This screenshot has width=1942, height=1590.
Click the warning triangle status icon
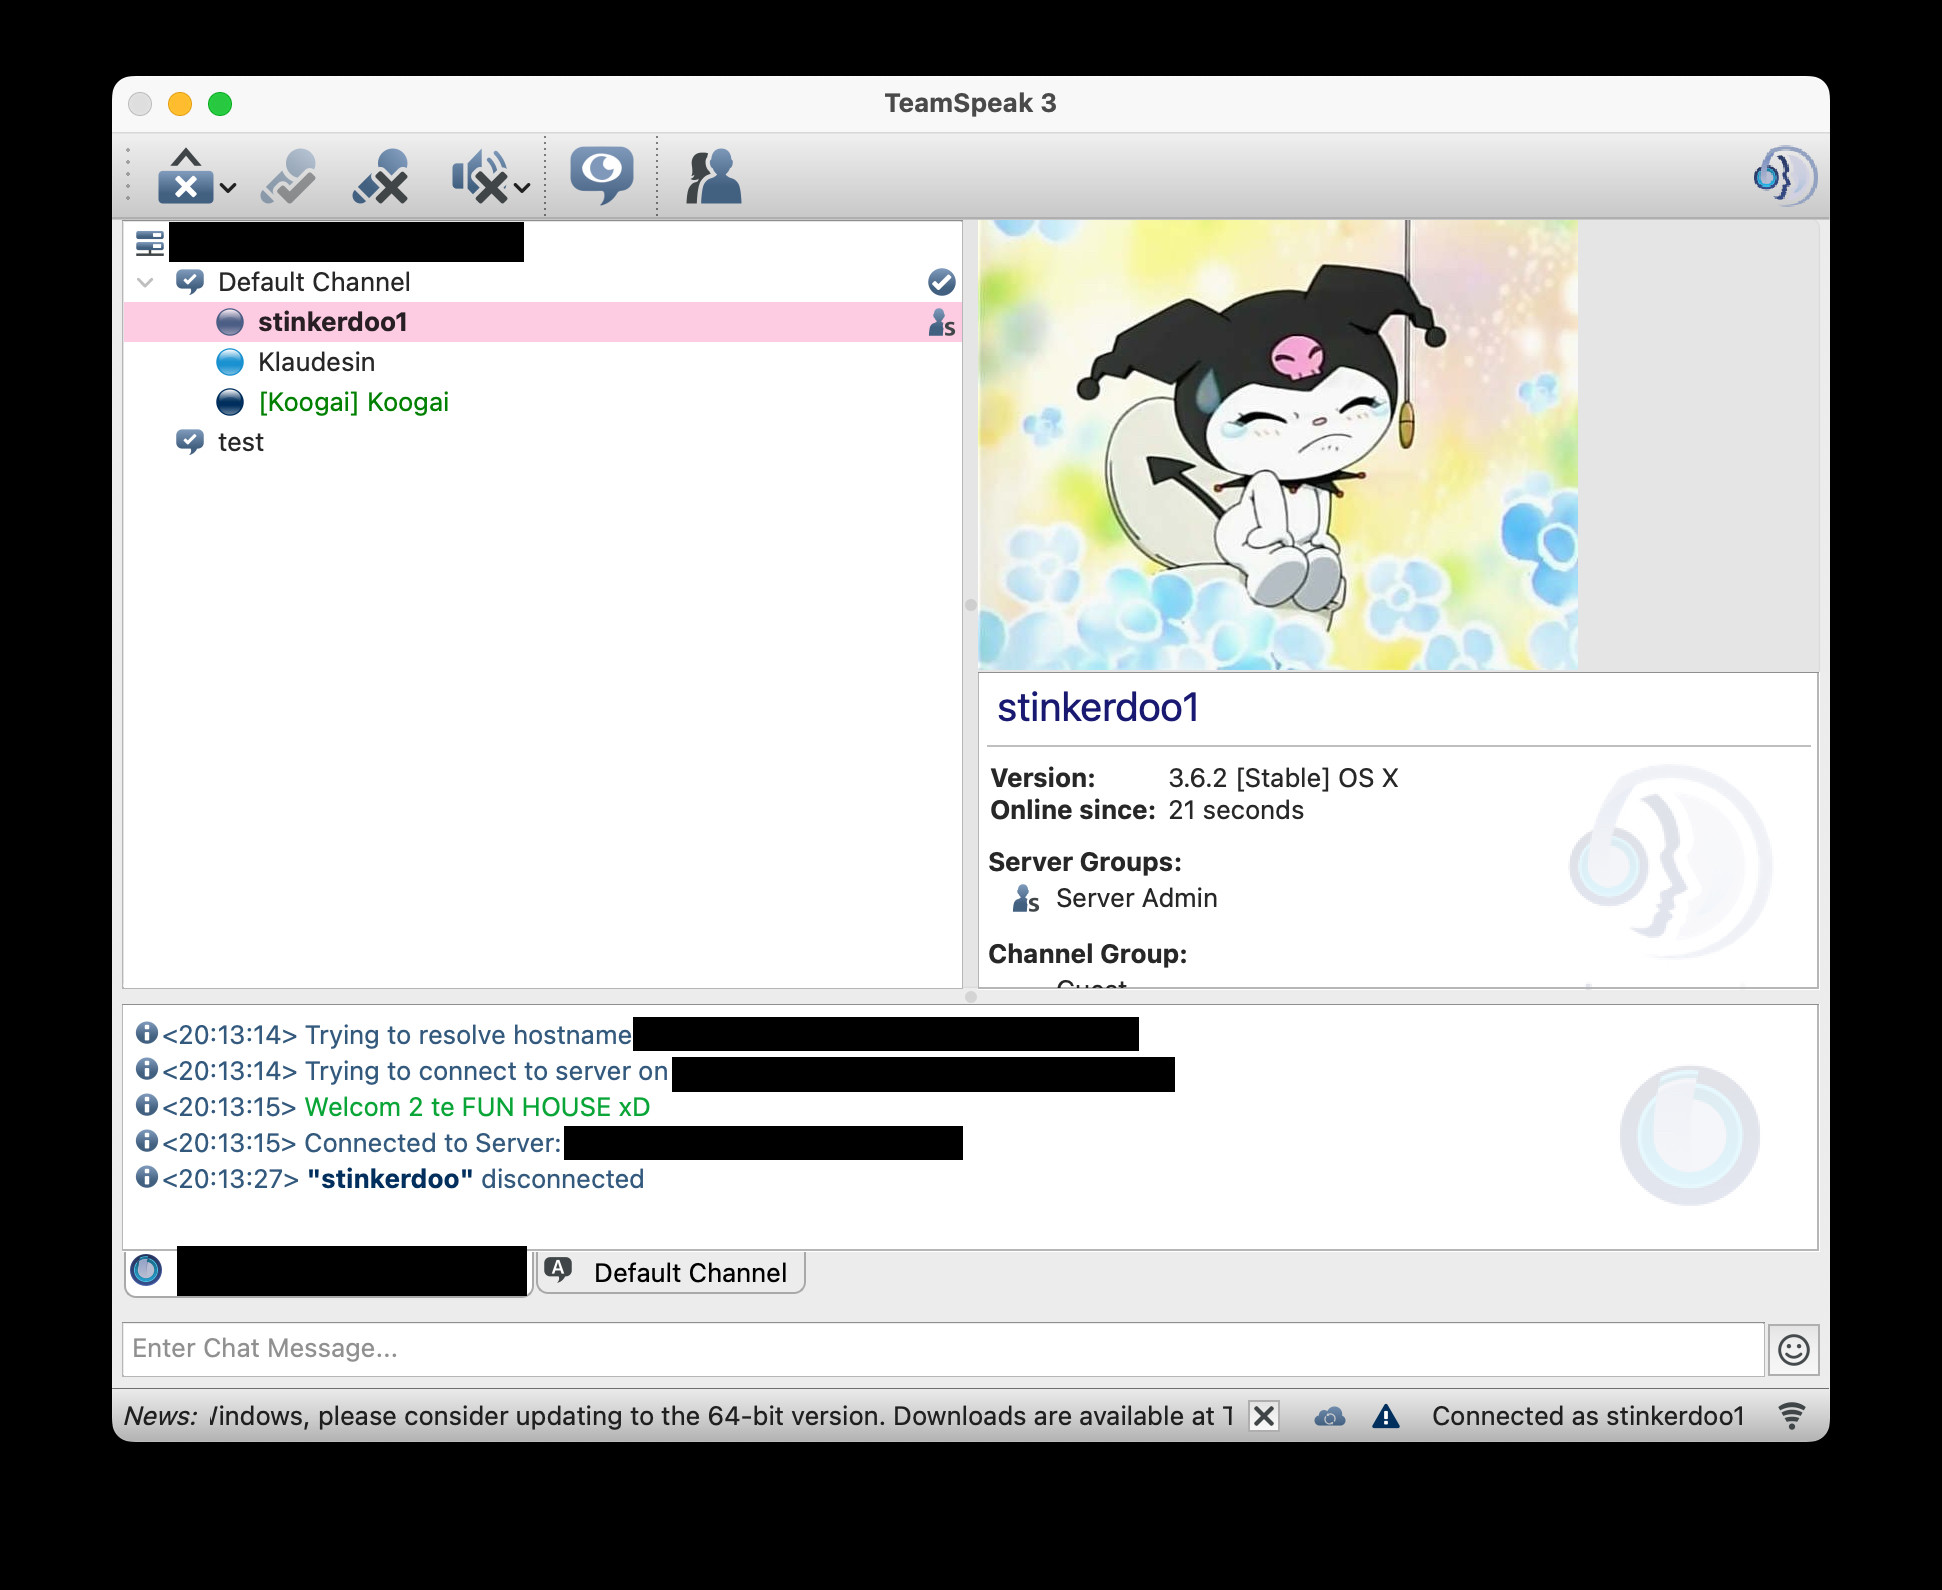pyautogui.click(x=1385, y=1416)
